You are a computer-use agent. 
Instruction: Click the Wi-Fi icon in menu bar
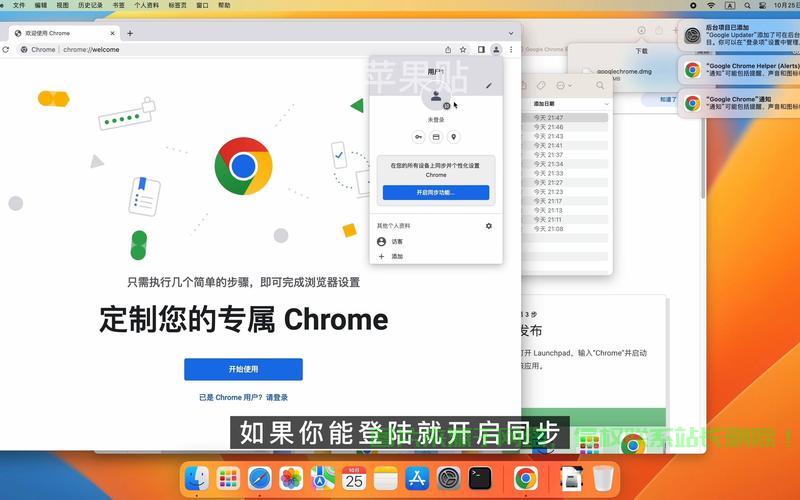(711, 5)
